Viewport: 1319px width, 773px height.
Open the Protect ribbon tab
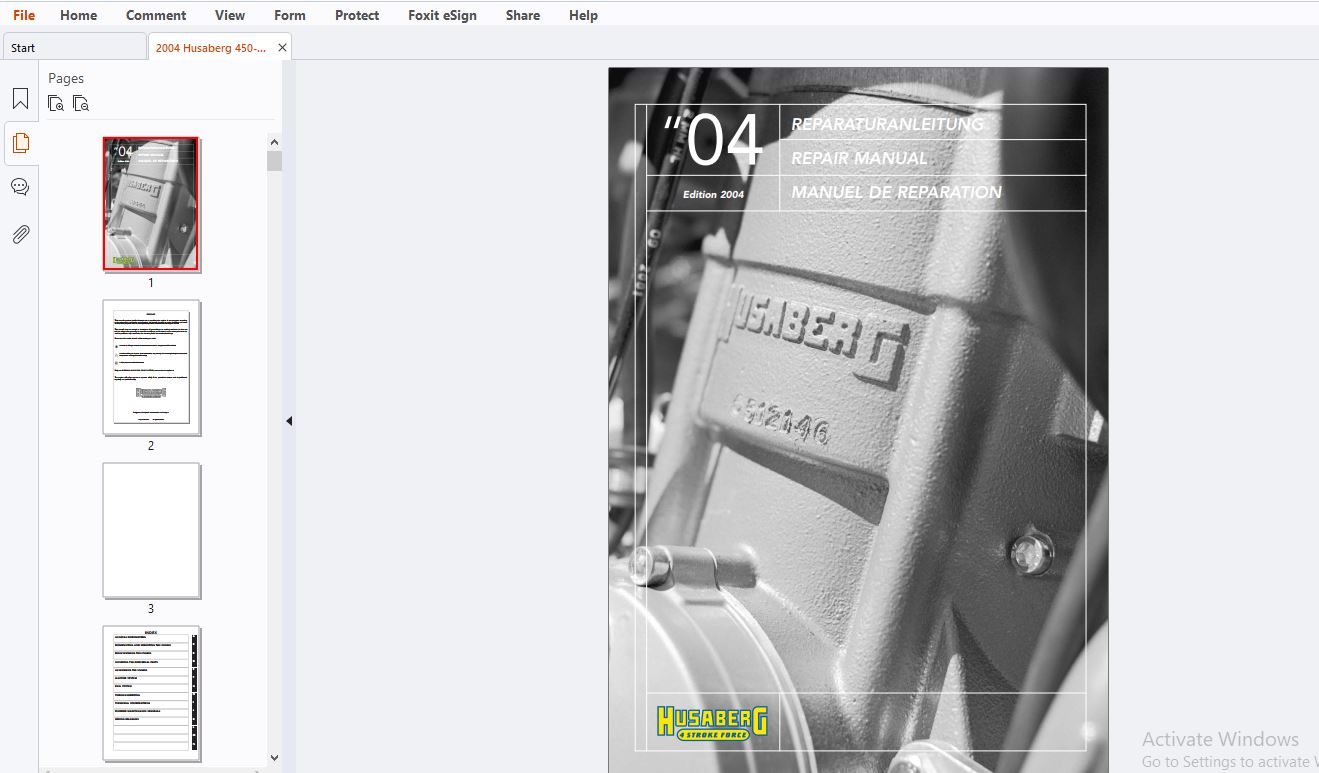pos(357,15)
